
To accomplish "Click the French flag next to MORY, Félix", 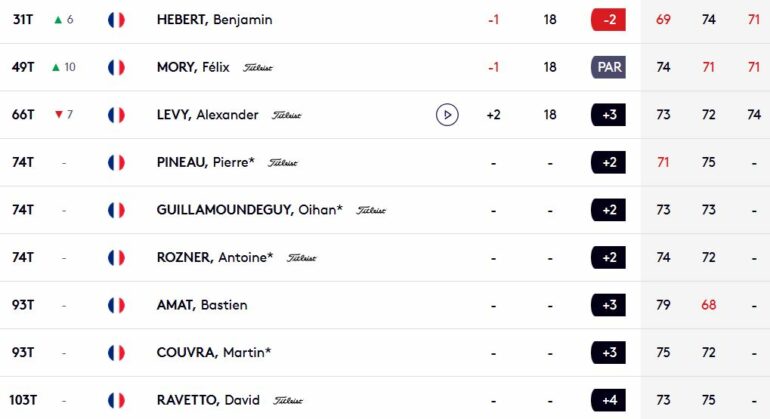I will (x=116, y=67).
